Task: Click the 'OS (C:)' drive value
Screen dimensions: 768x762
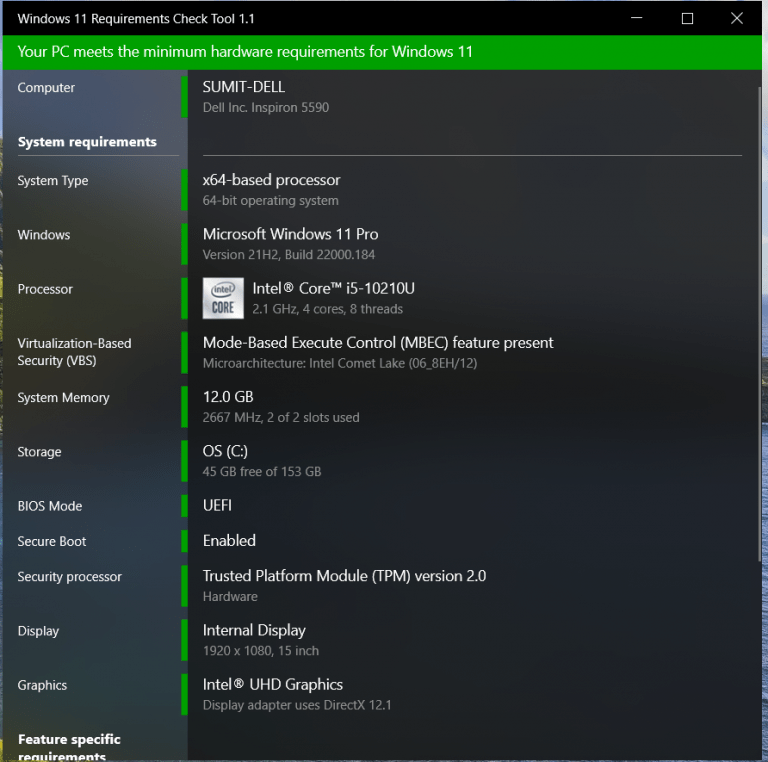Action: (225, 451)
